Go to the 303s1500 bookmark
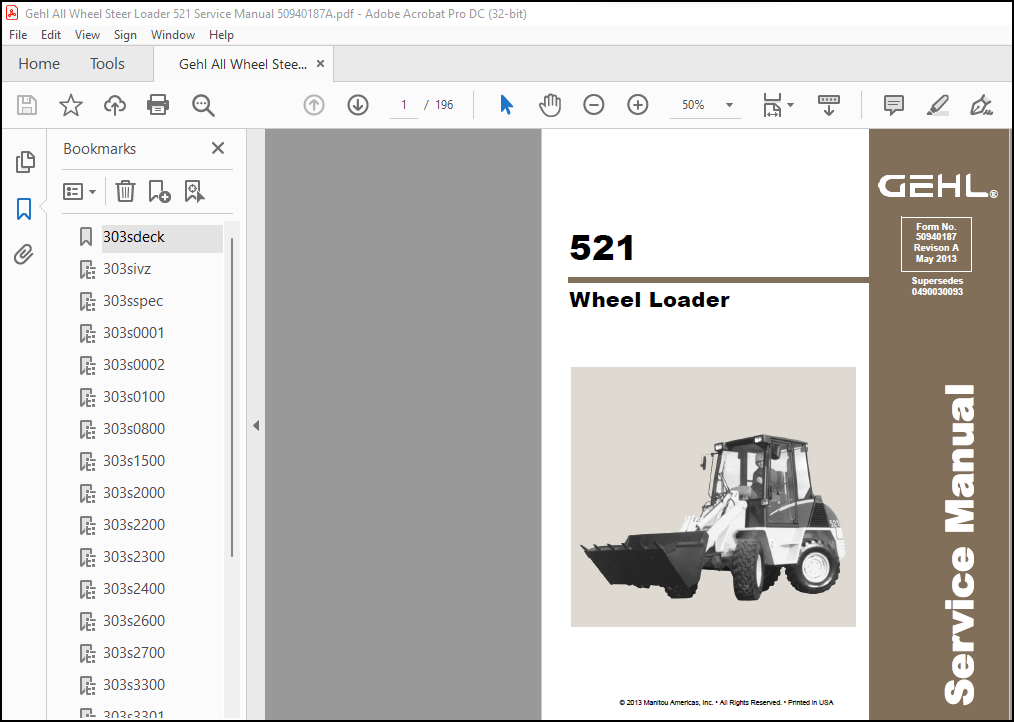 [134, 461]
